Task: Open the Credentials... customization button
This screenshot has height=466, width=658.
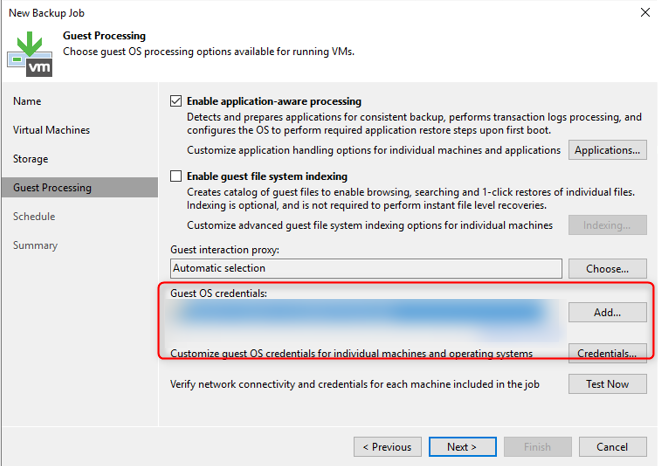Action: tap(607, 353)
